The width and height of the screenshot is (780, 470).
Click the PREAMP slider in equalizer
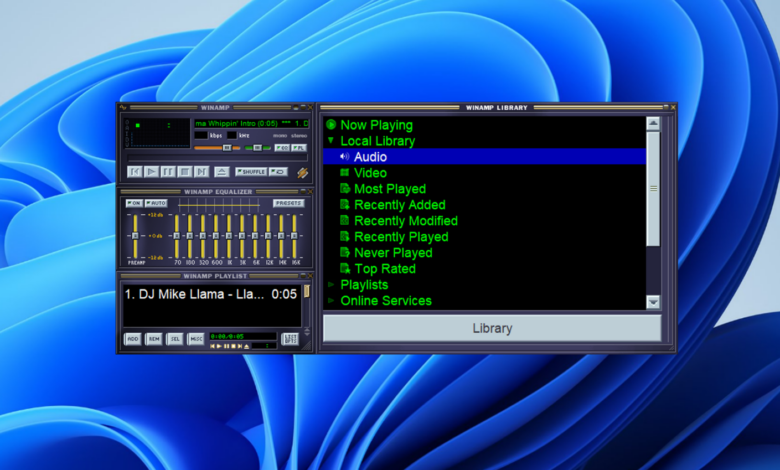[x=135, y=236]
